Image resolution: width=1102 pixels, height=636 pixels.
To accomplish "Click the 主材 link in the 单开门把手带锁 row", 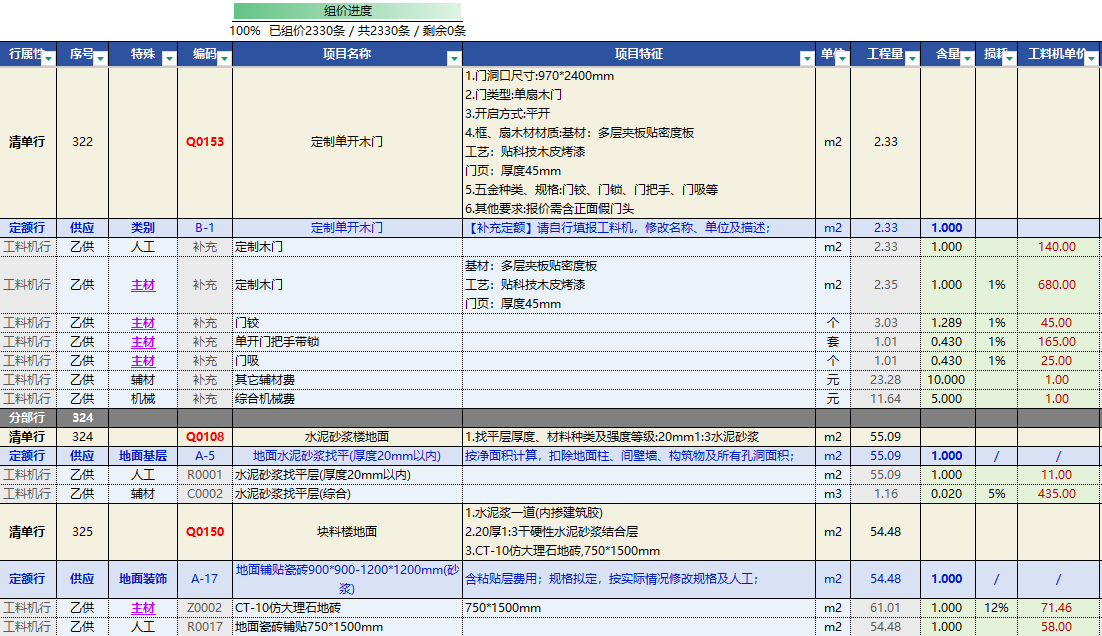I will 143,342.
